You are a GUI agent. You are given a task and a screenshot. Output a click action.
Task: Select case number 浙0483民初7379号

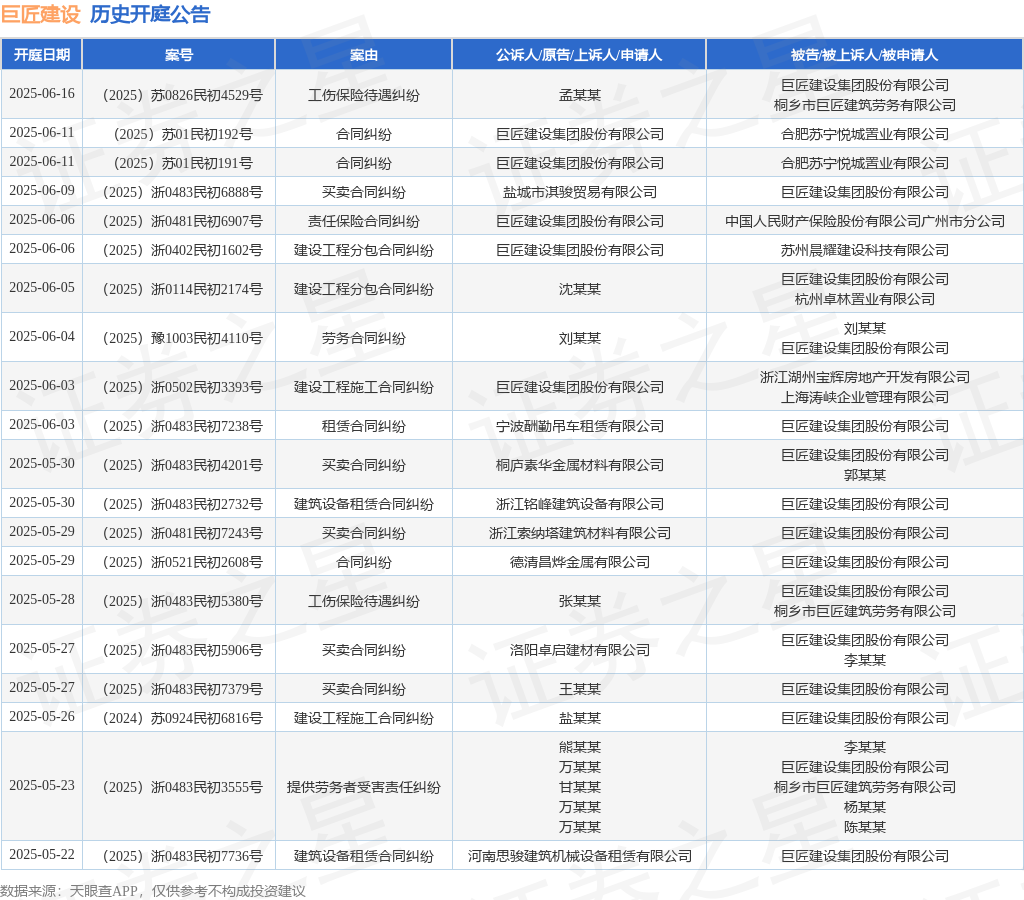(x=183, y=689)
